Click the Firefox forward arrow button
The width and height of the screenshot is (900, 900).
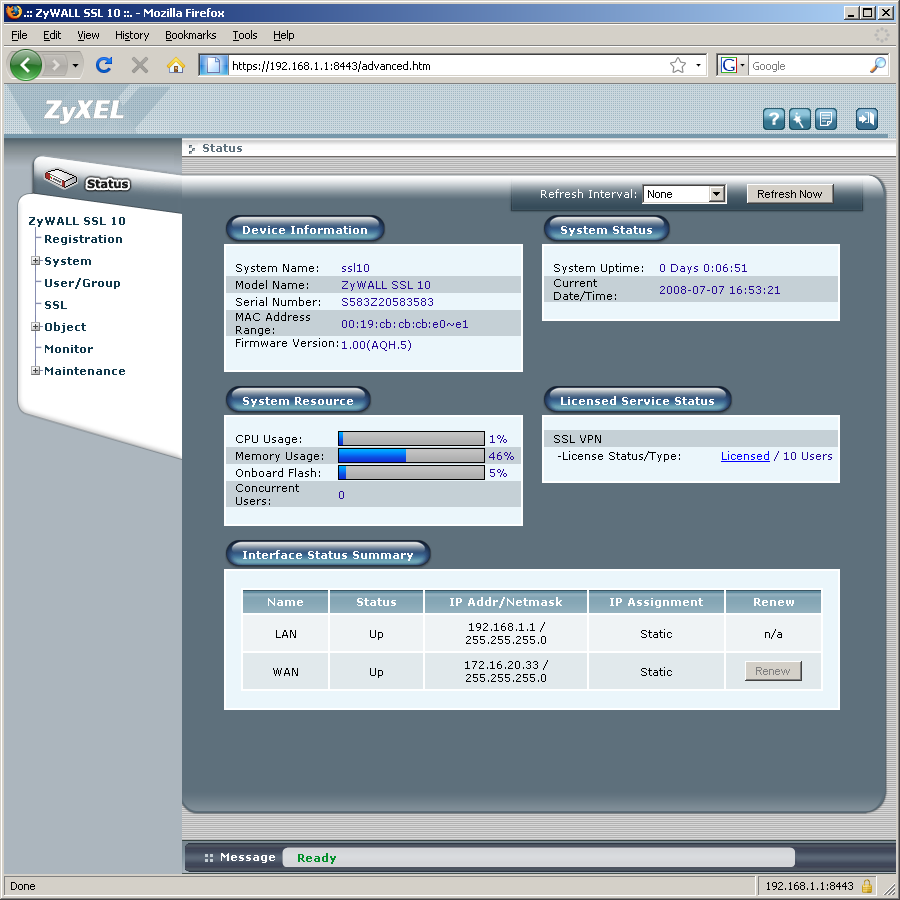[56, 65]
